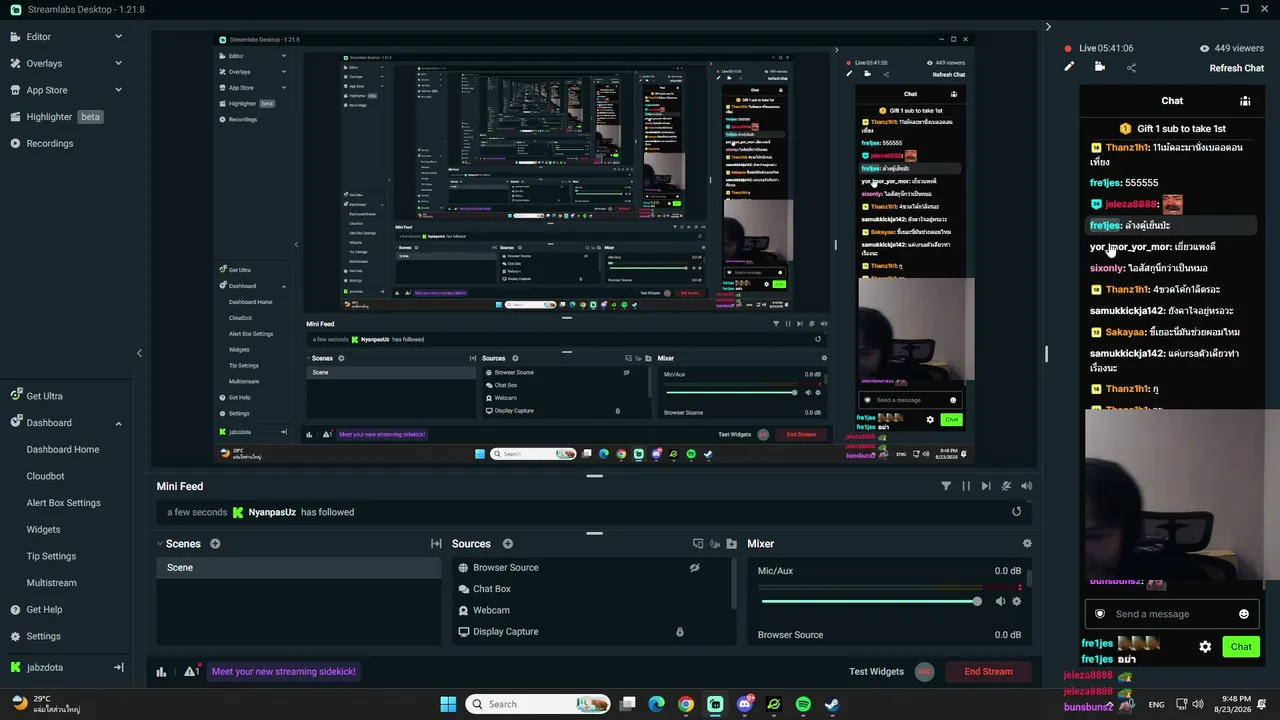
Task: Open Mic/Aux source settings gear
Action: pos(1017,601)
